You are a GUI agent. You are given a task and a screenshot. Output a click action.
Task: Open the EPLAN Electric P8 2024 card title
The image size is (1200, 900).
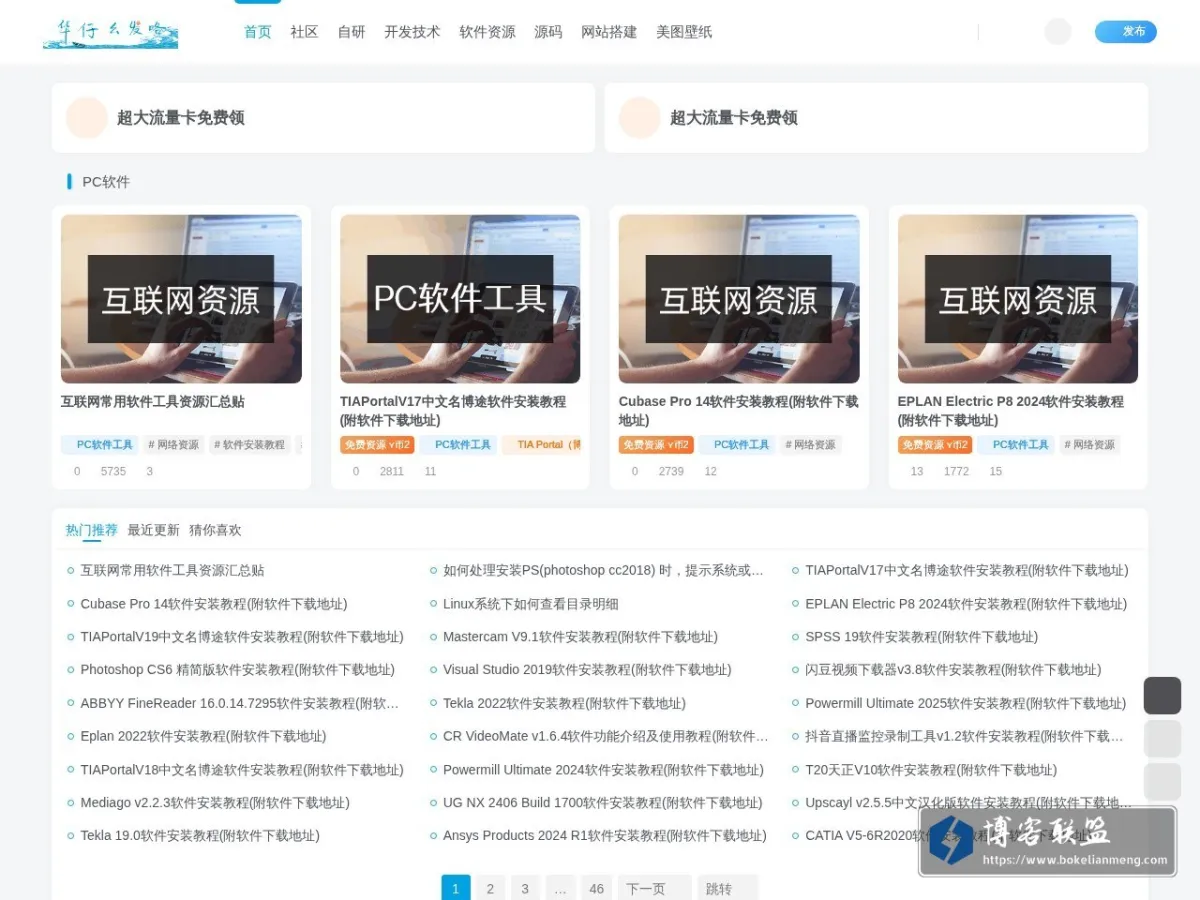click(1011, 411)
